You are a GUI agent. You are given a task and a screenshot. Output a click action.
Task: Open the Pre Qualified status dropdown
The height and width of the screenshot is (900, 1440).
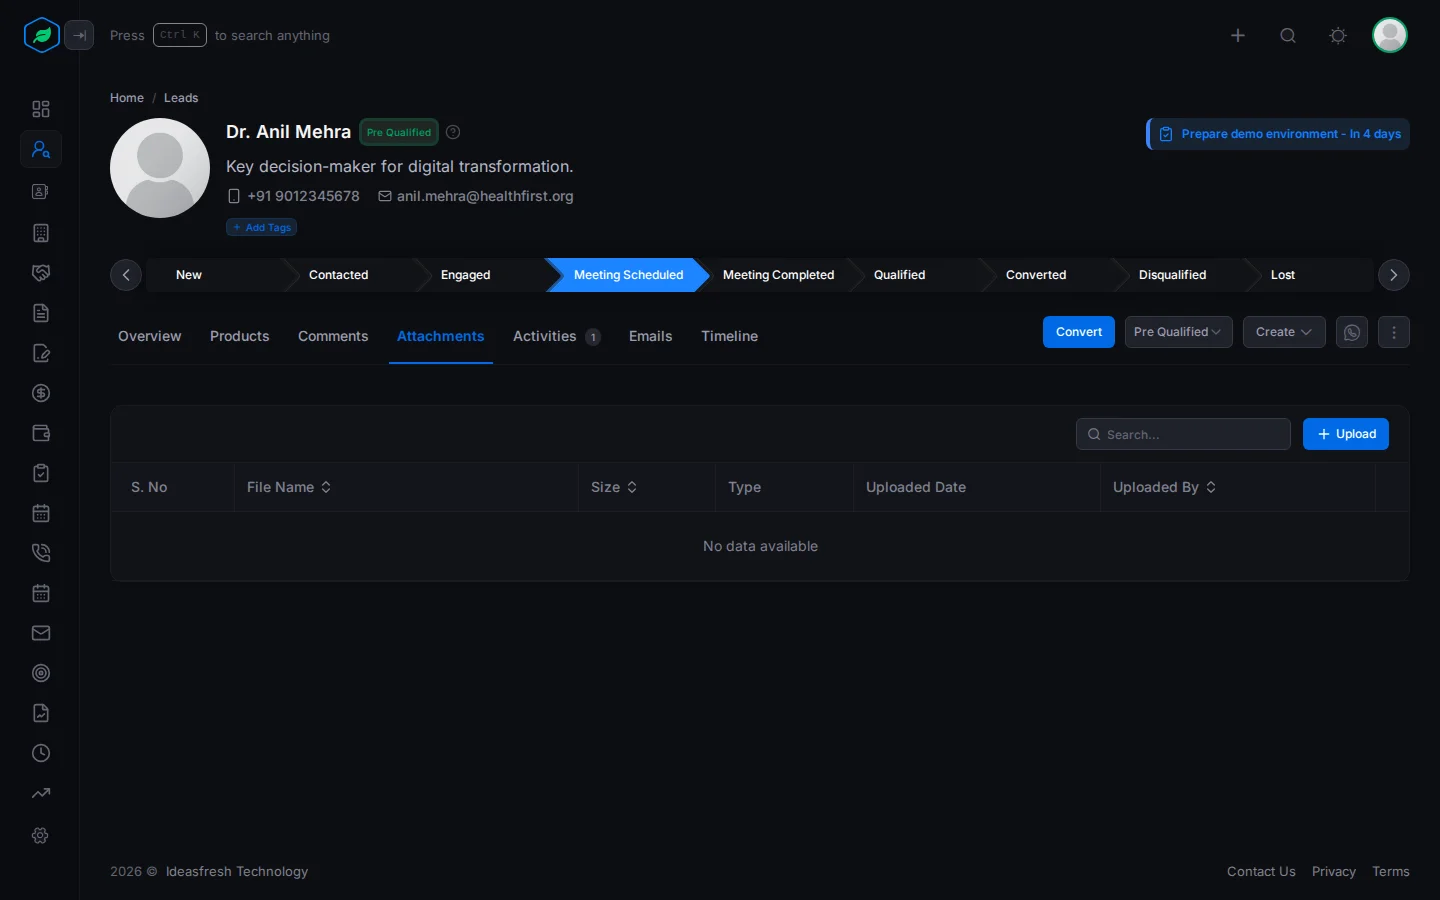coord(1178,332)
